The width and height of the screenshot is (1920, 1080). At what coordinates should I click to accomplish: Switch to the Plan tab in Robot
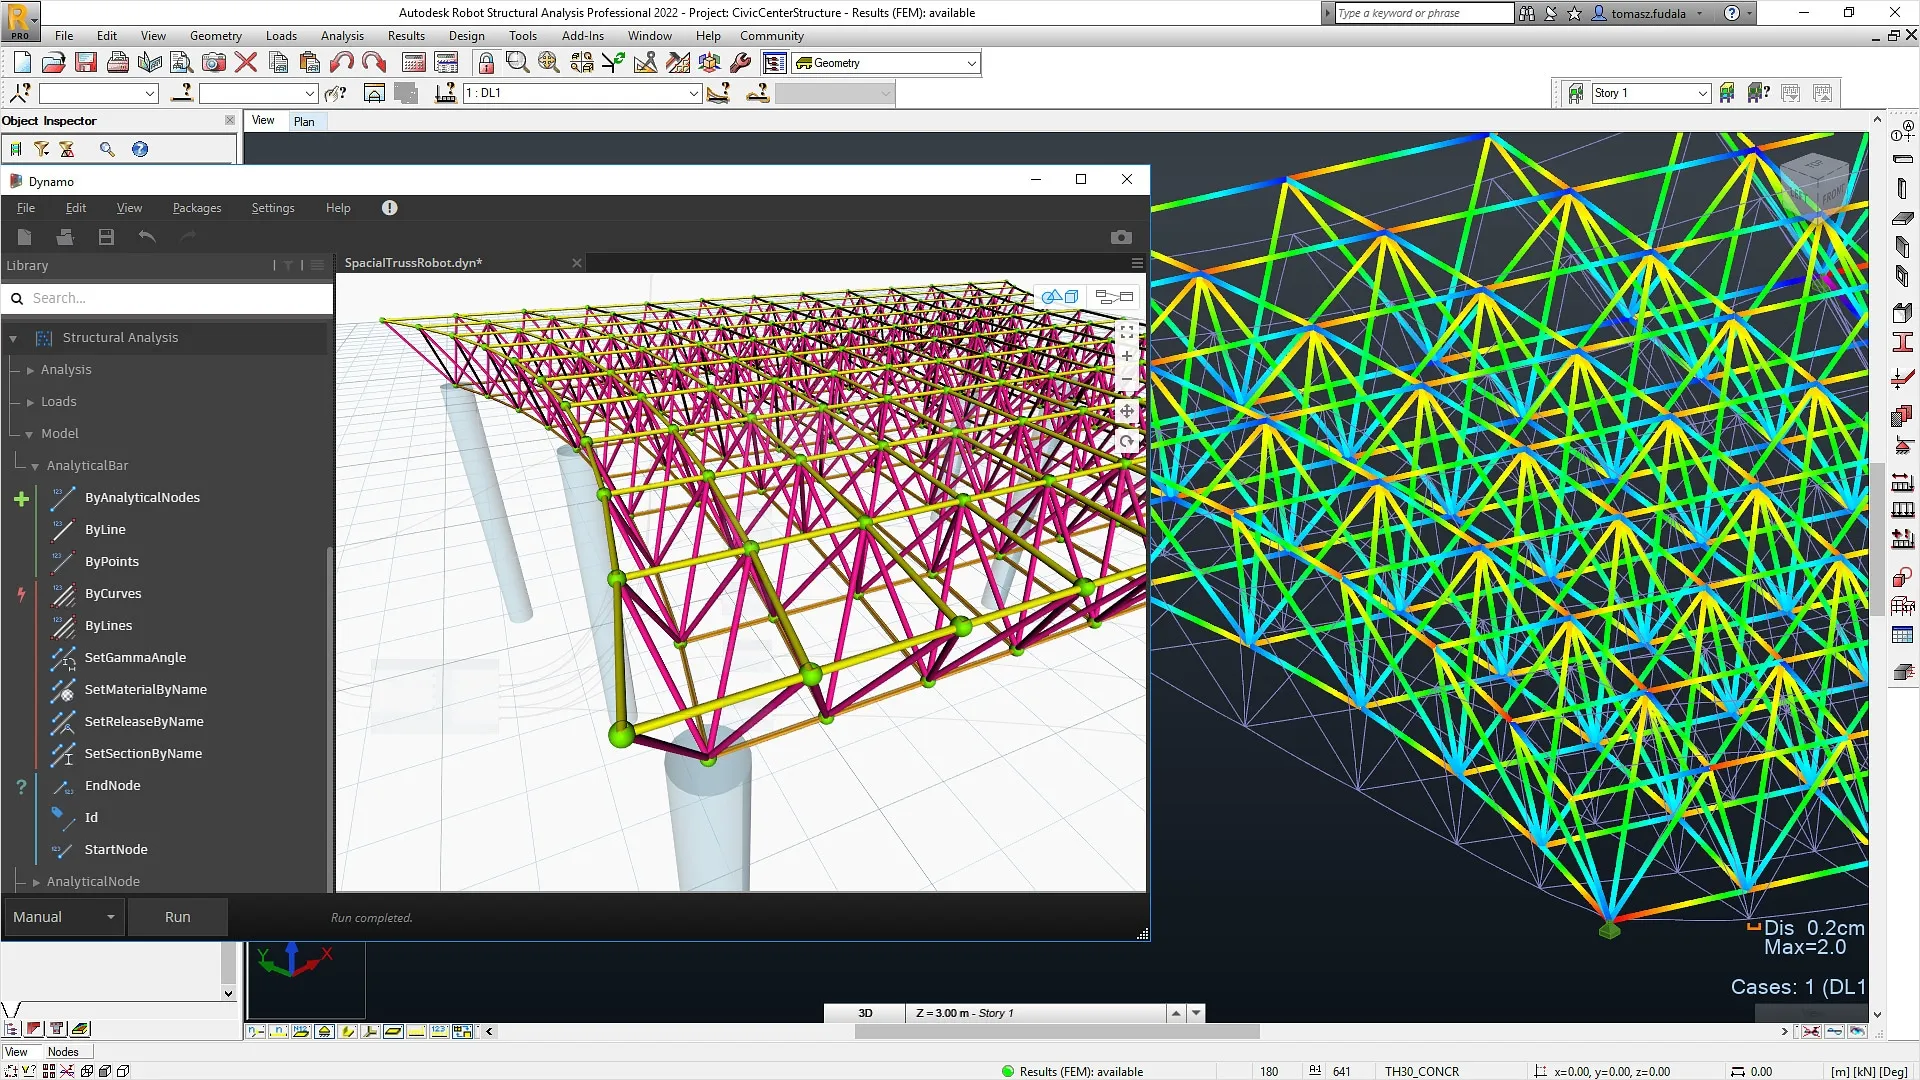[305, 121]
